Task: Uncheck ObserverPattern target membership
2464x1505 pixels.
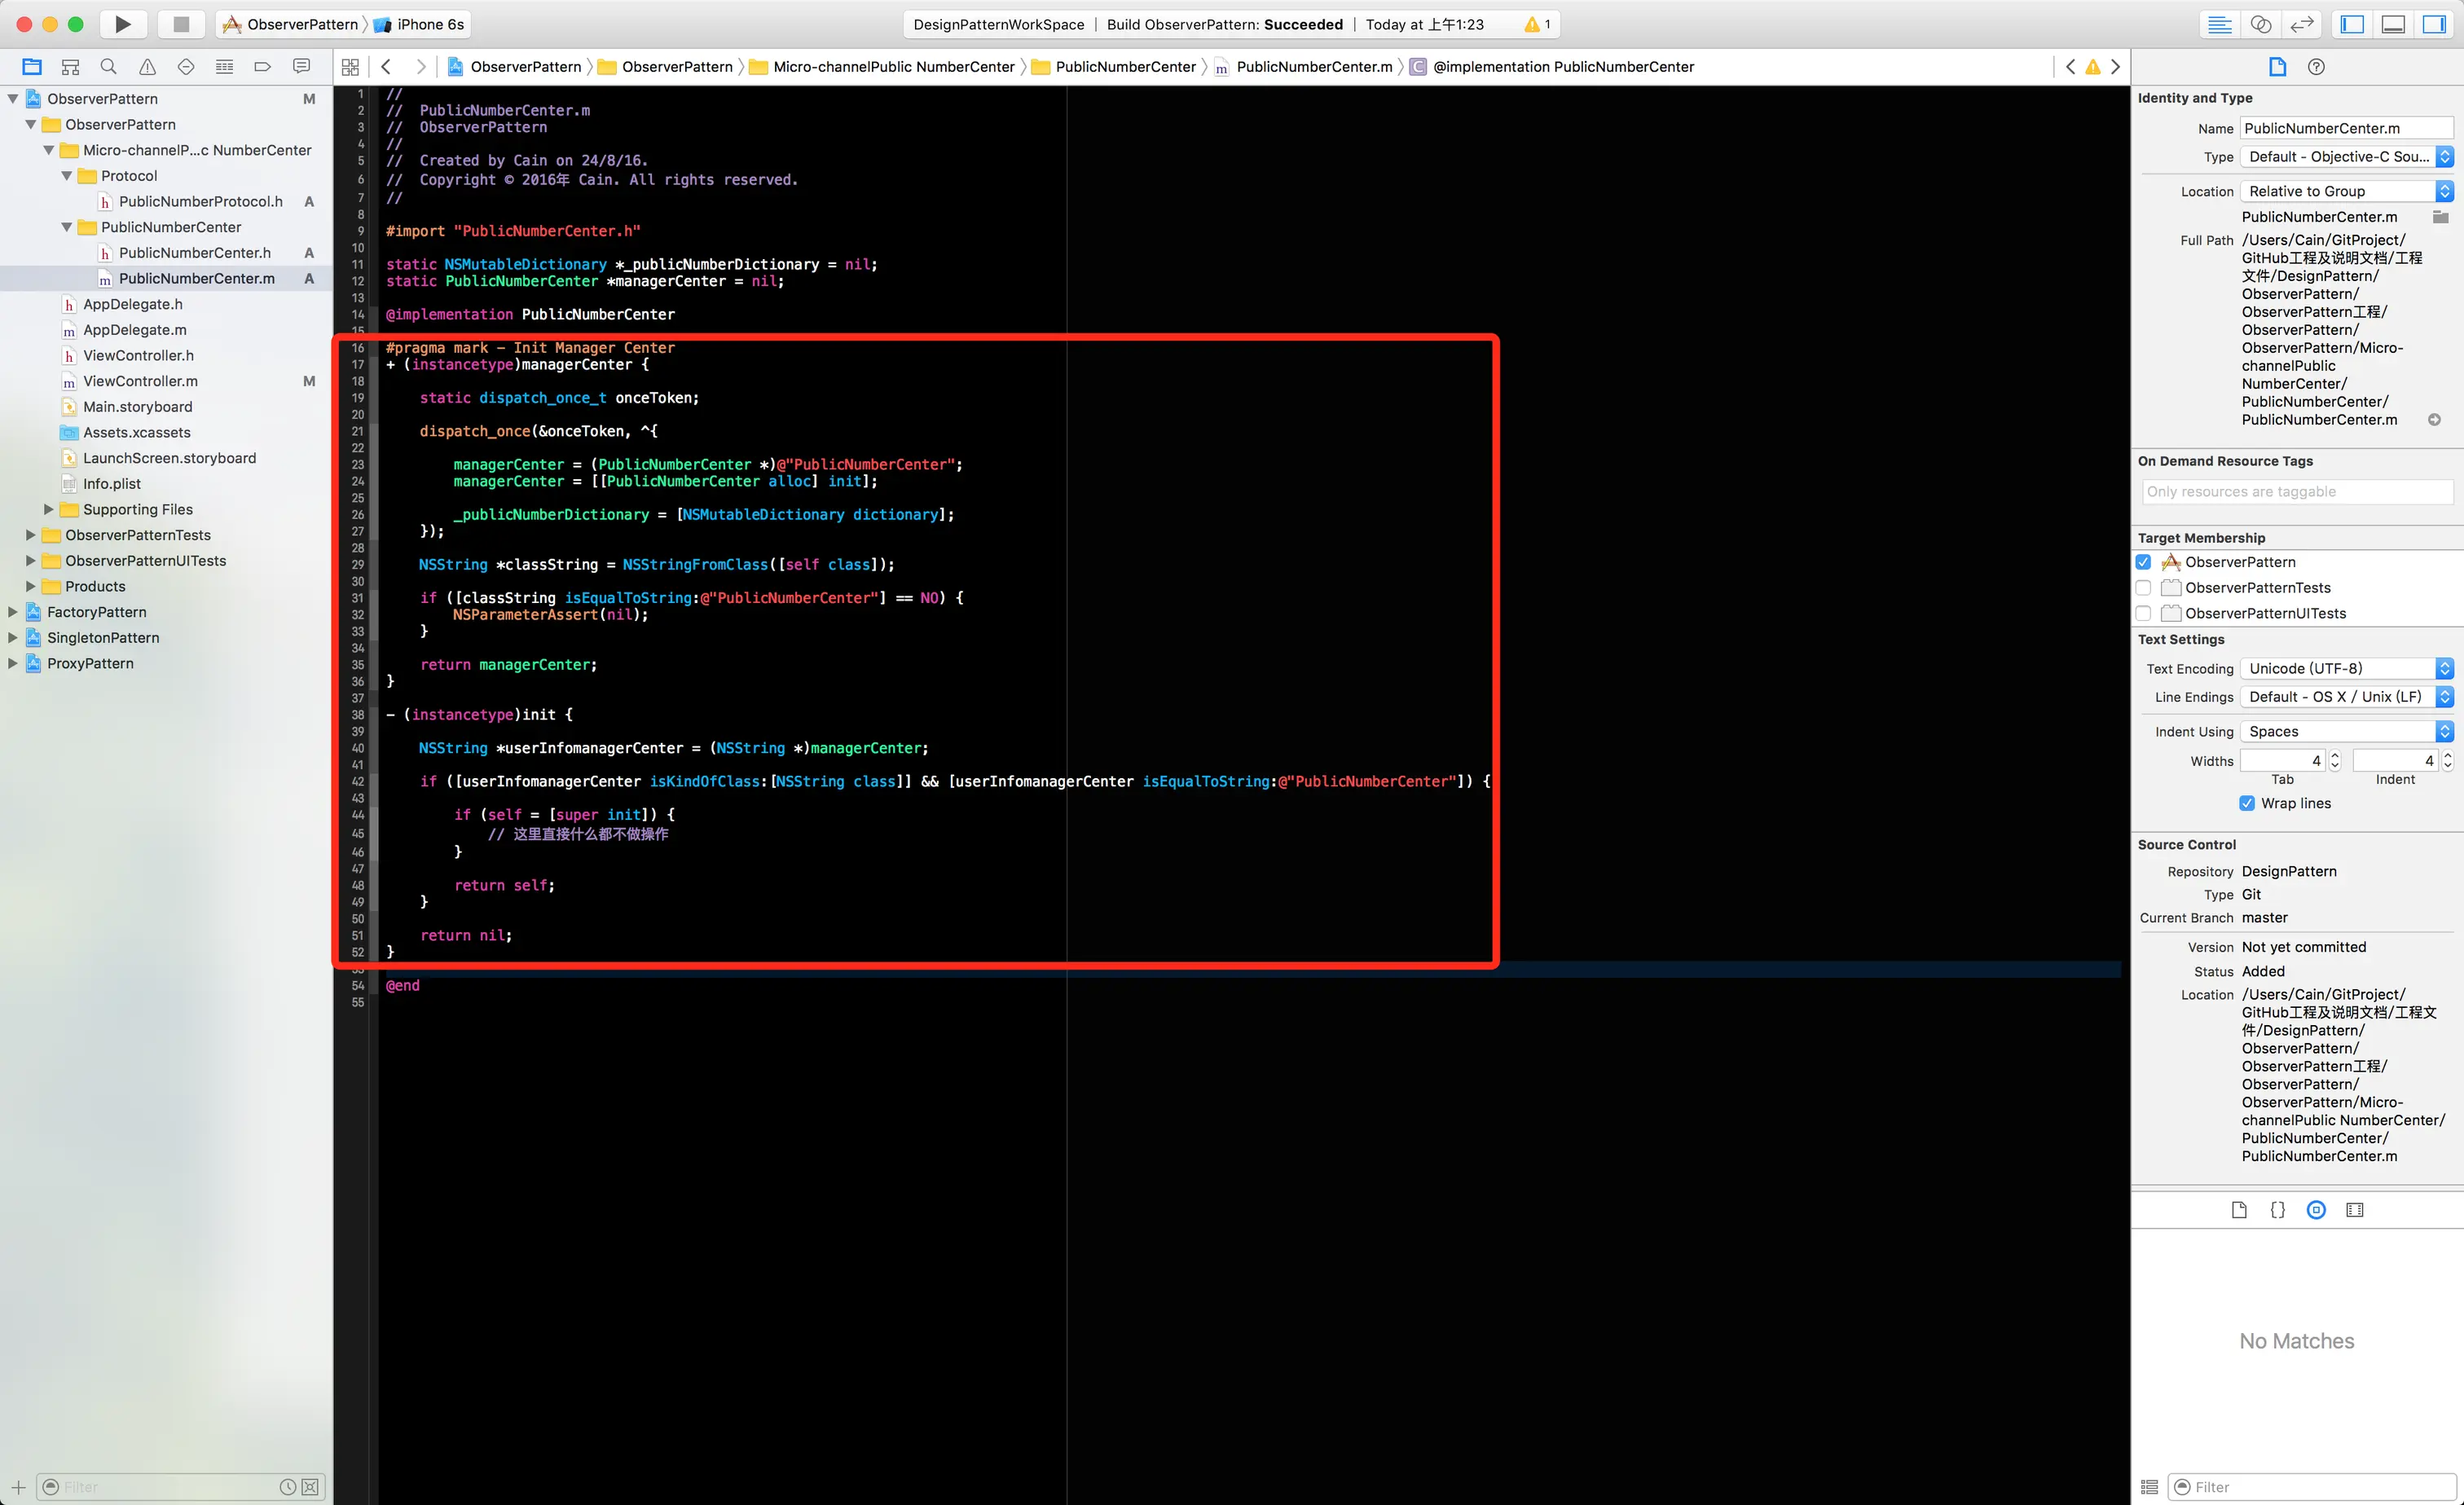Action: [2143, 562]
